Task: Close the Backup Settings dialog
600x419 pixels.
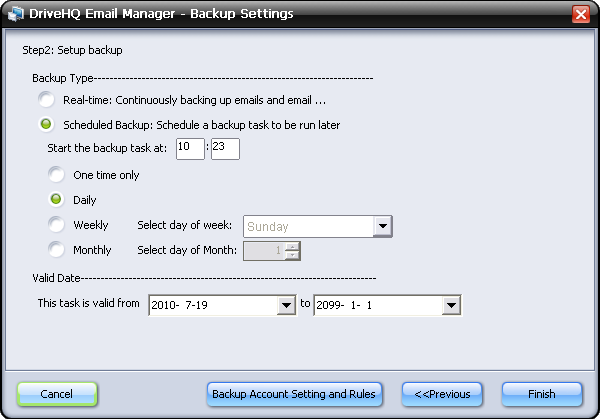Action: point(581,14)
